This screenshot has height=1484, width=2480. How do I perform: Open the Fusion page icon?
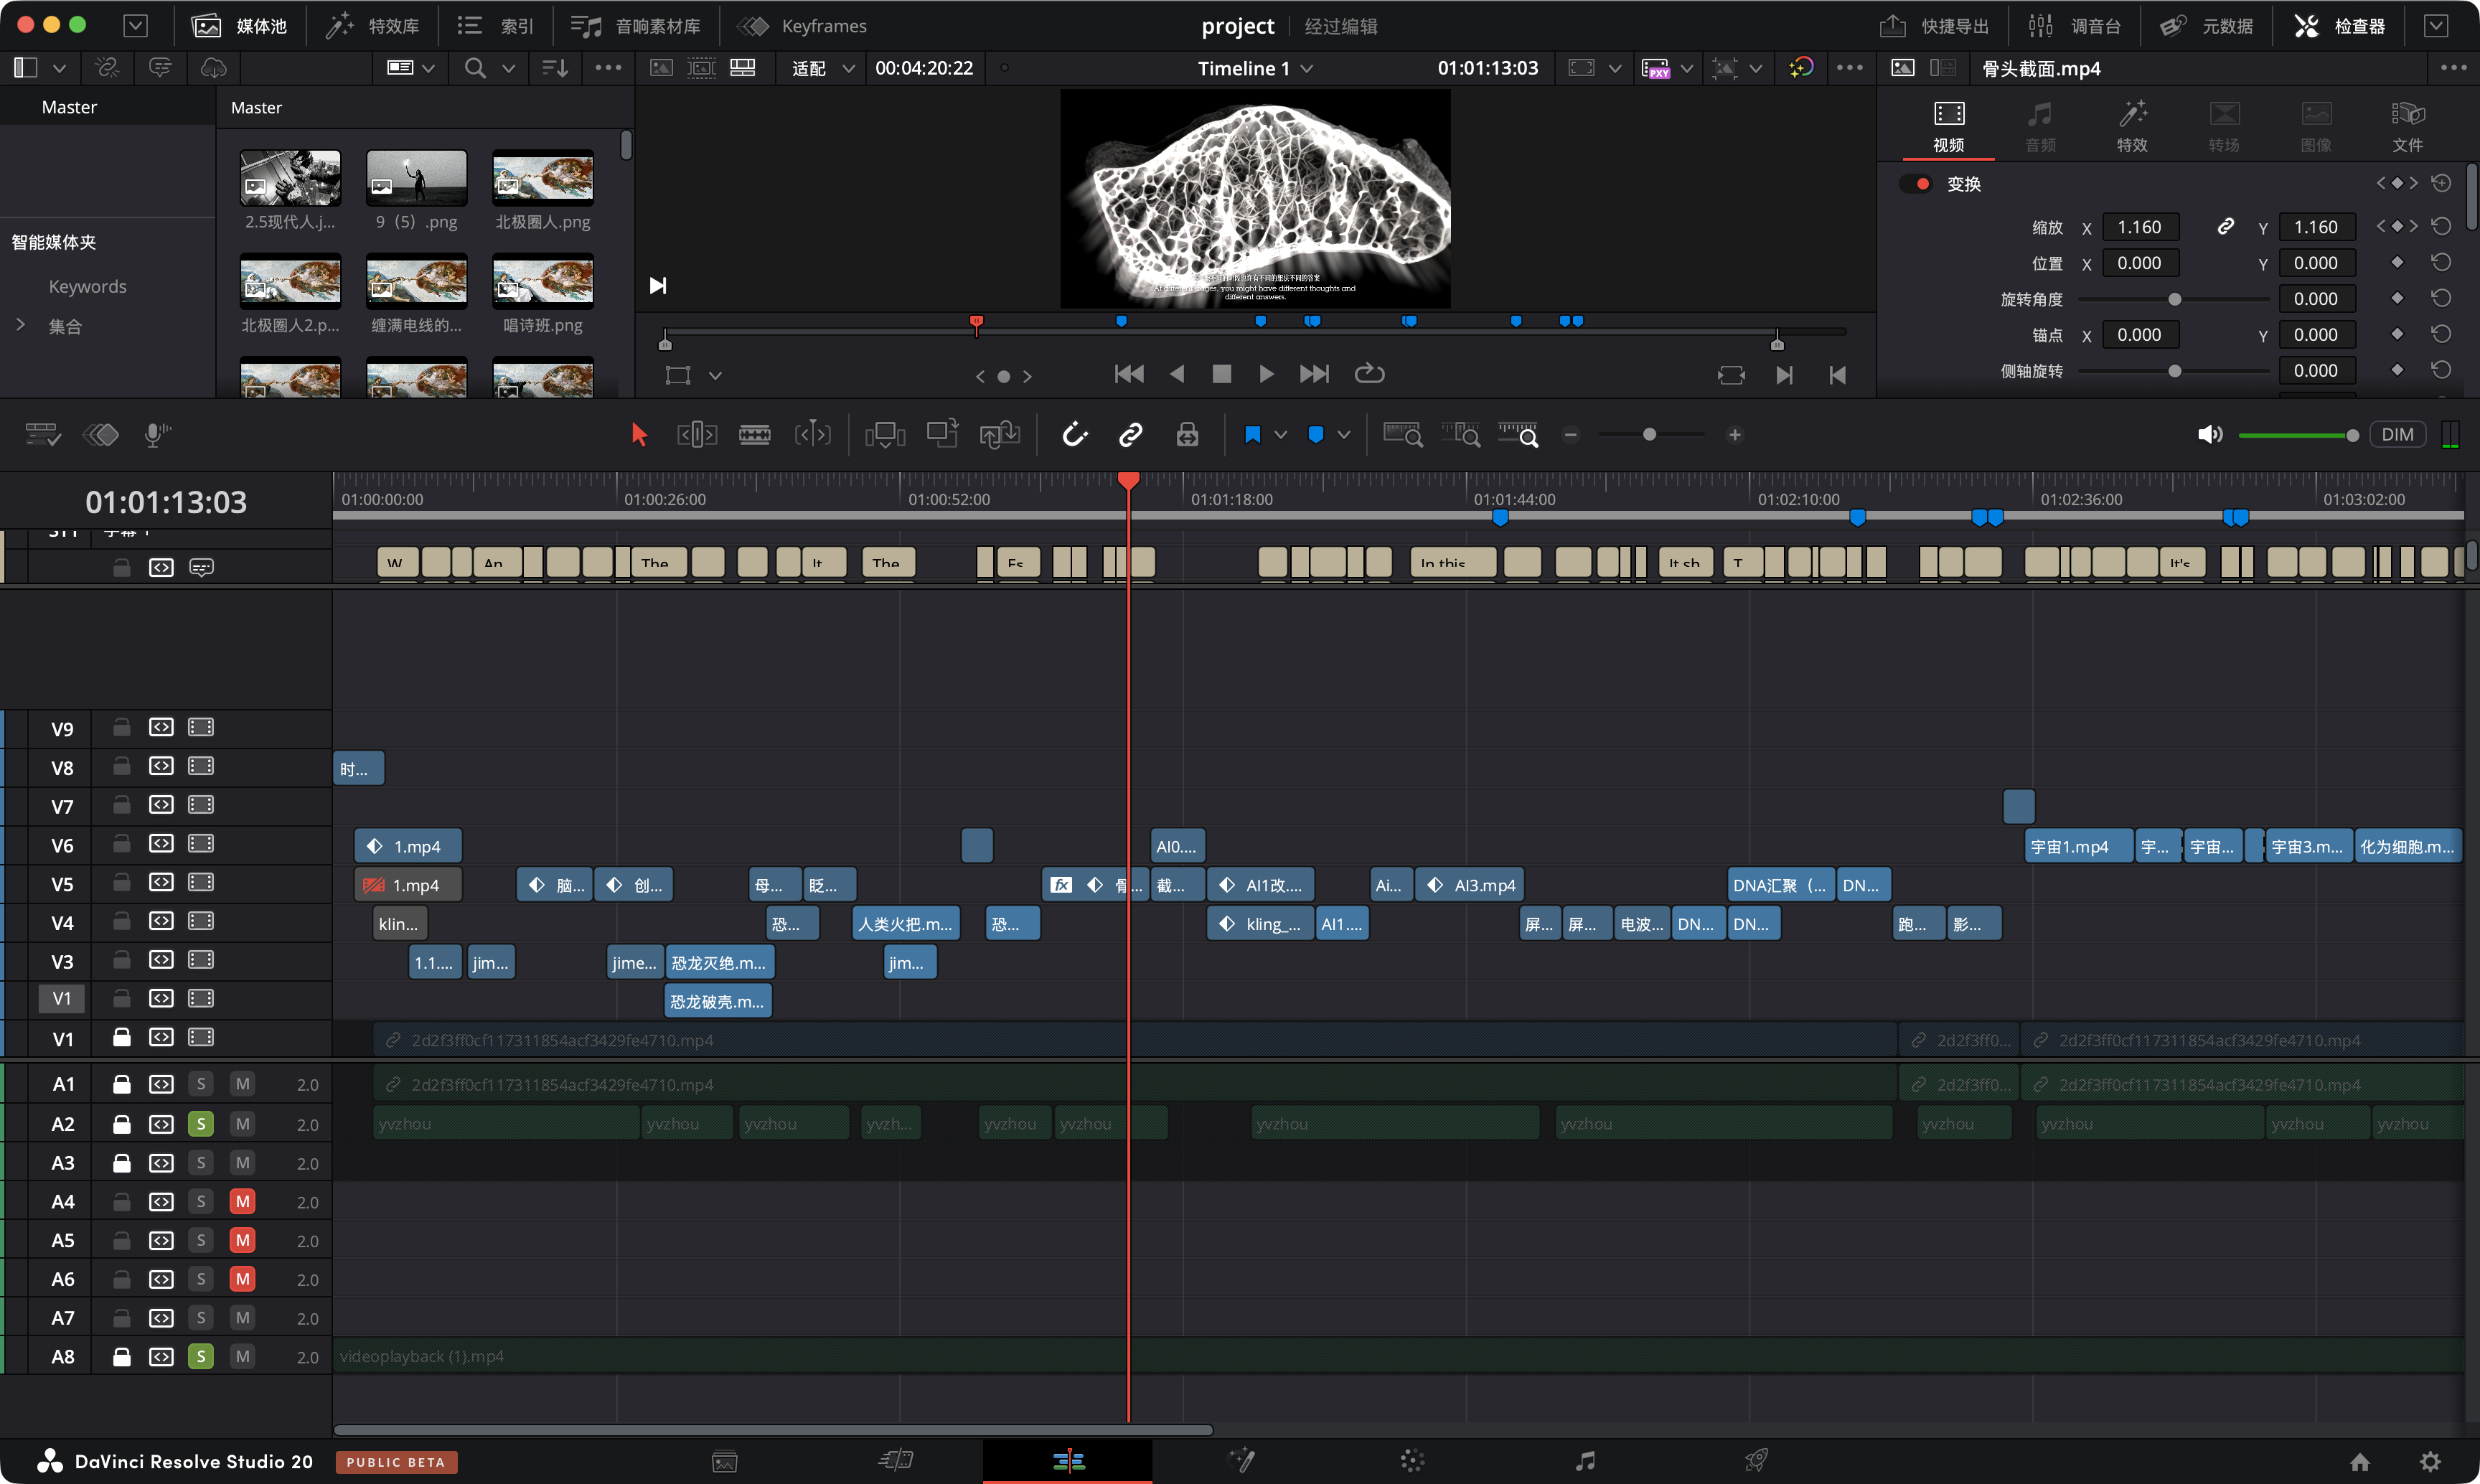tap(1241, 1461)
